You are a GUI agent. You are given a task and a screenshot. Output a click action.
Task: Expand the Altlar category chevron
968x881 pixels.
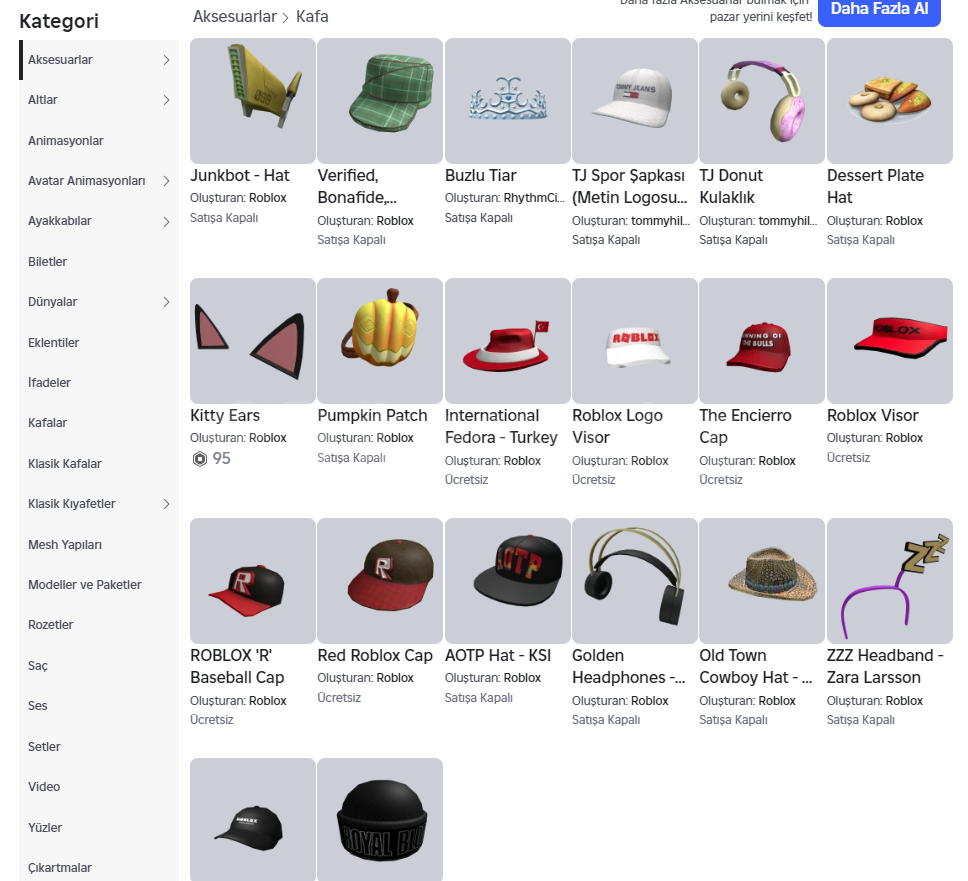coord(166,100)
